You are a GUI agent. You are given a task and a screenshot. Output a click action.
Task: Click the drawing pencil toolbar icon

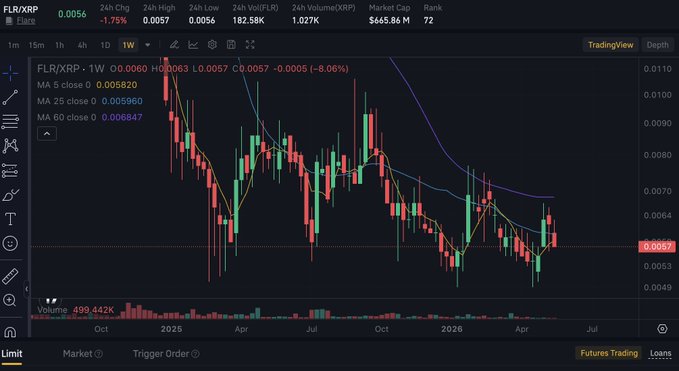point(174,45)
